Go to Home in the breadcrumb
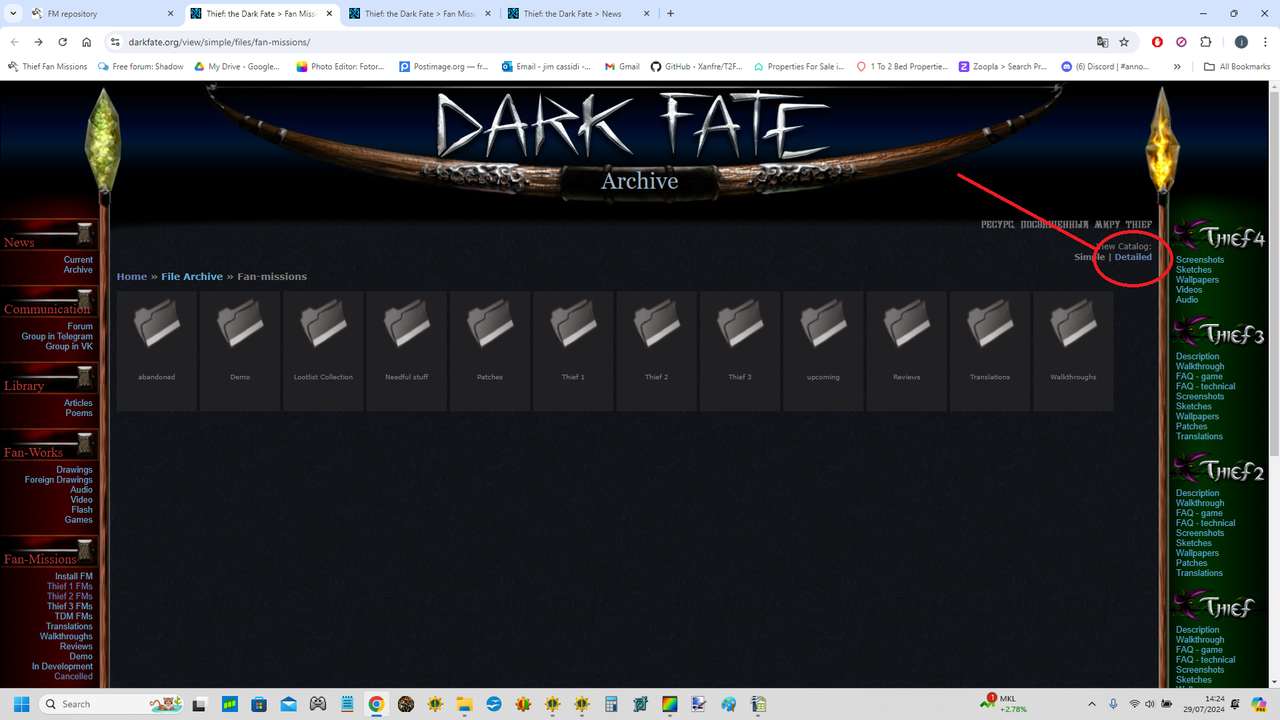 [x=132, y=277]
